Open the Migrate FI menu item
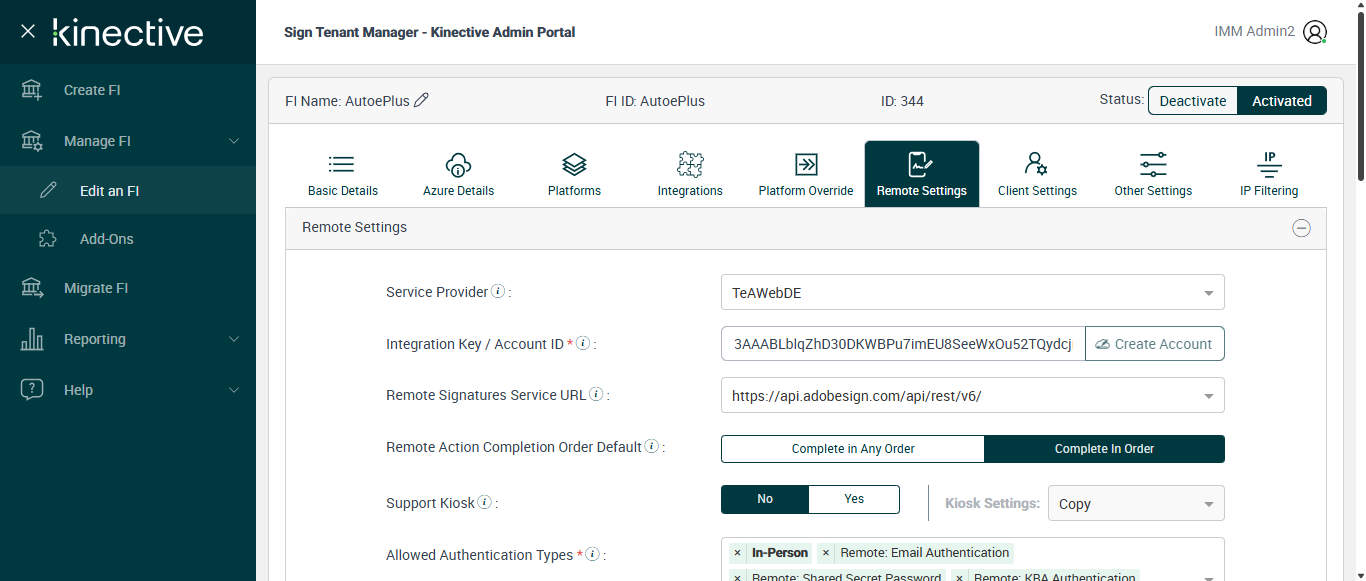Image resolution: width=1366 pixels, height=581 pixels. point(128,288)
